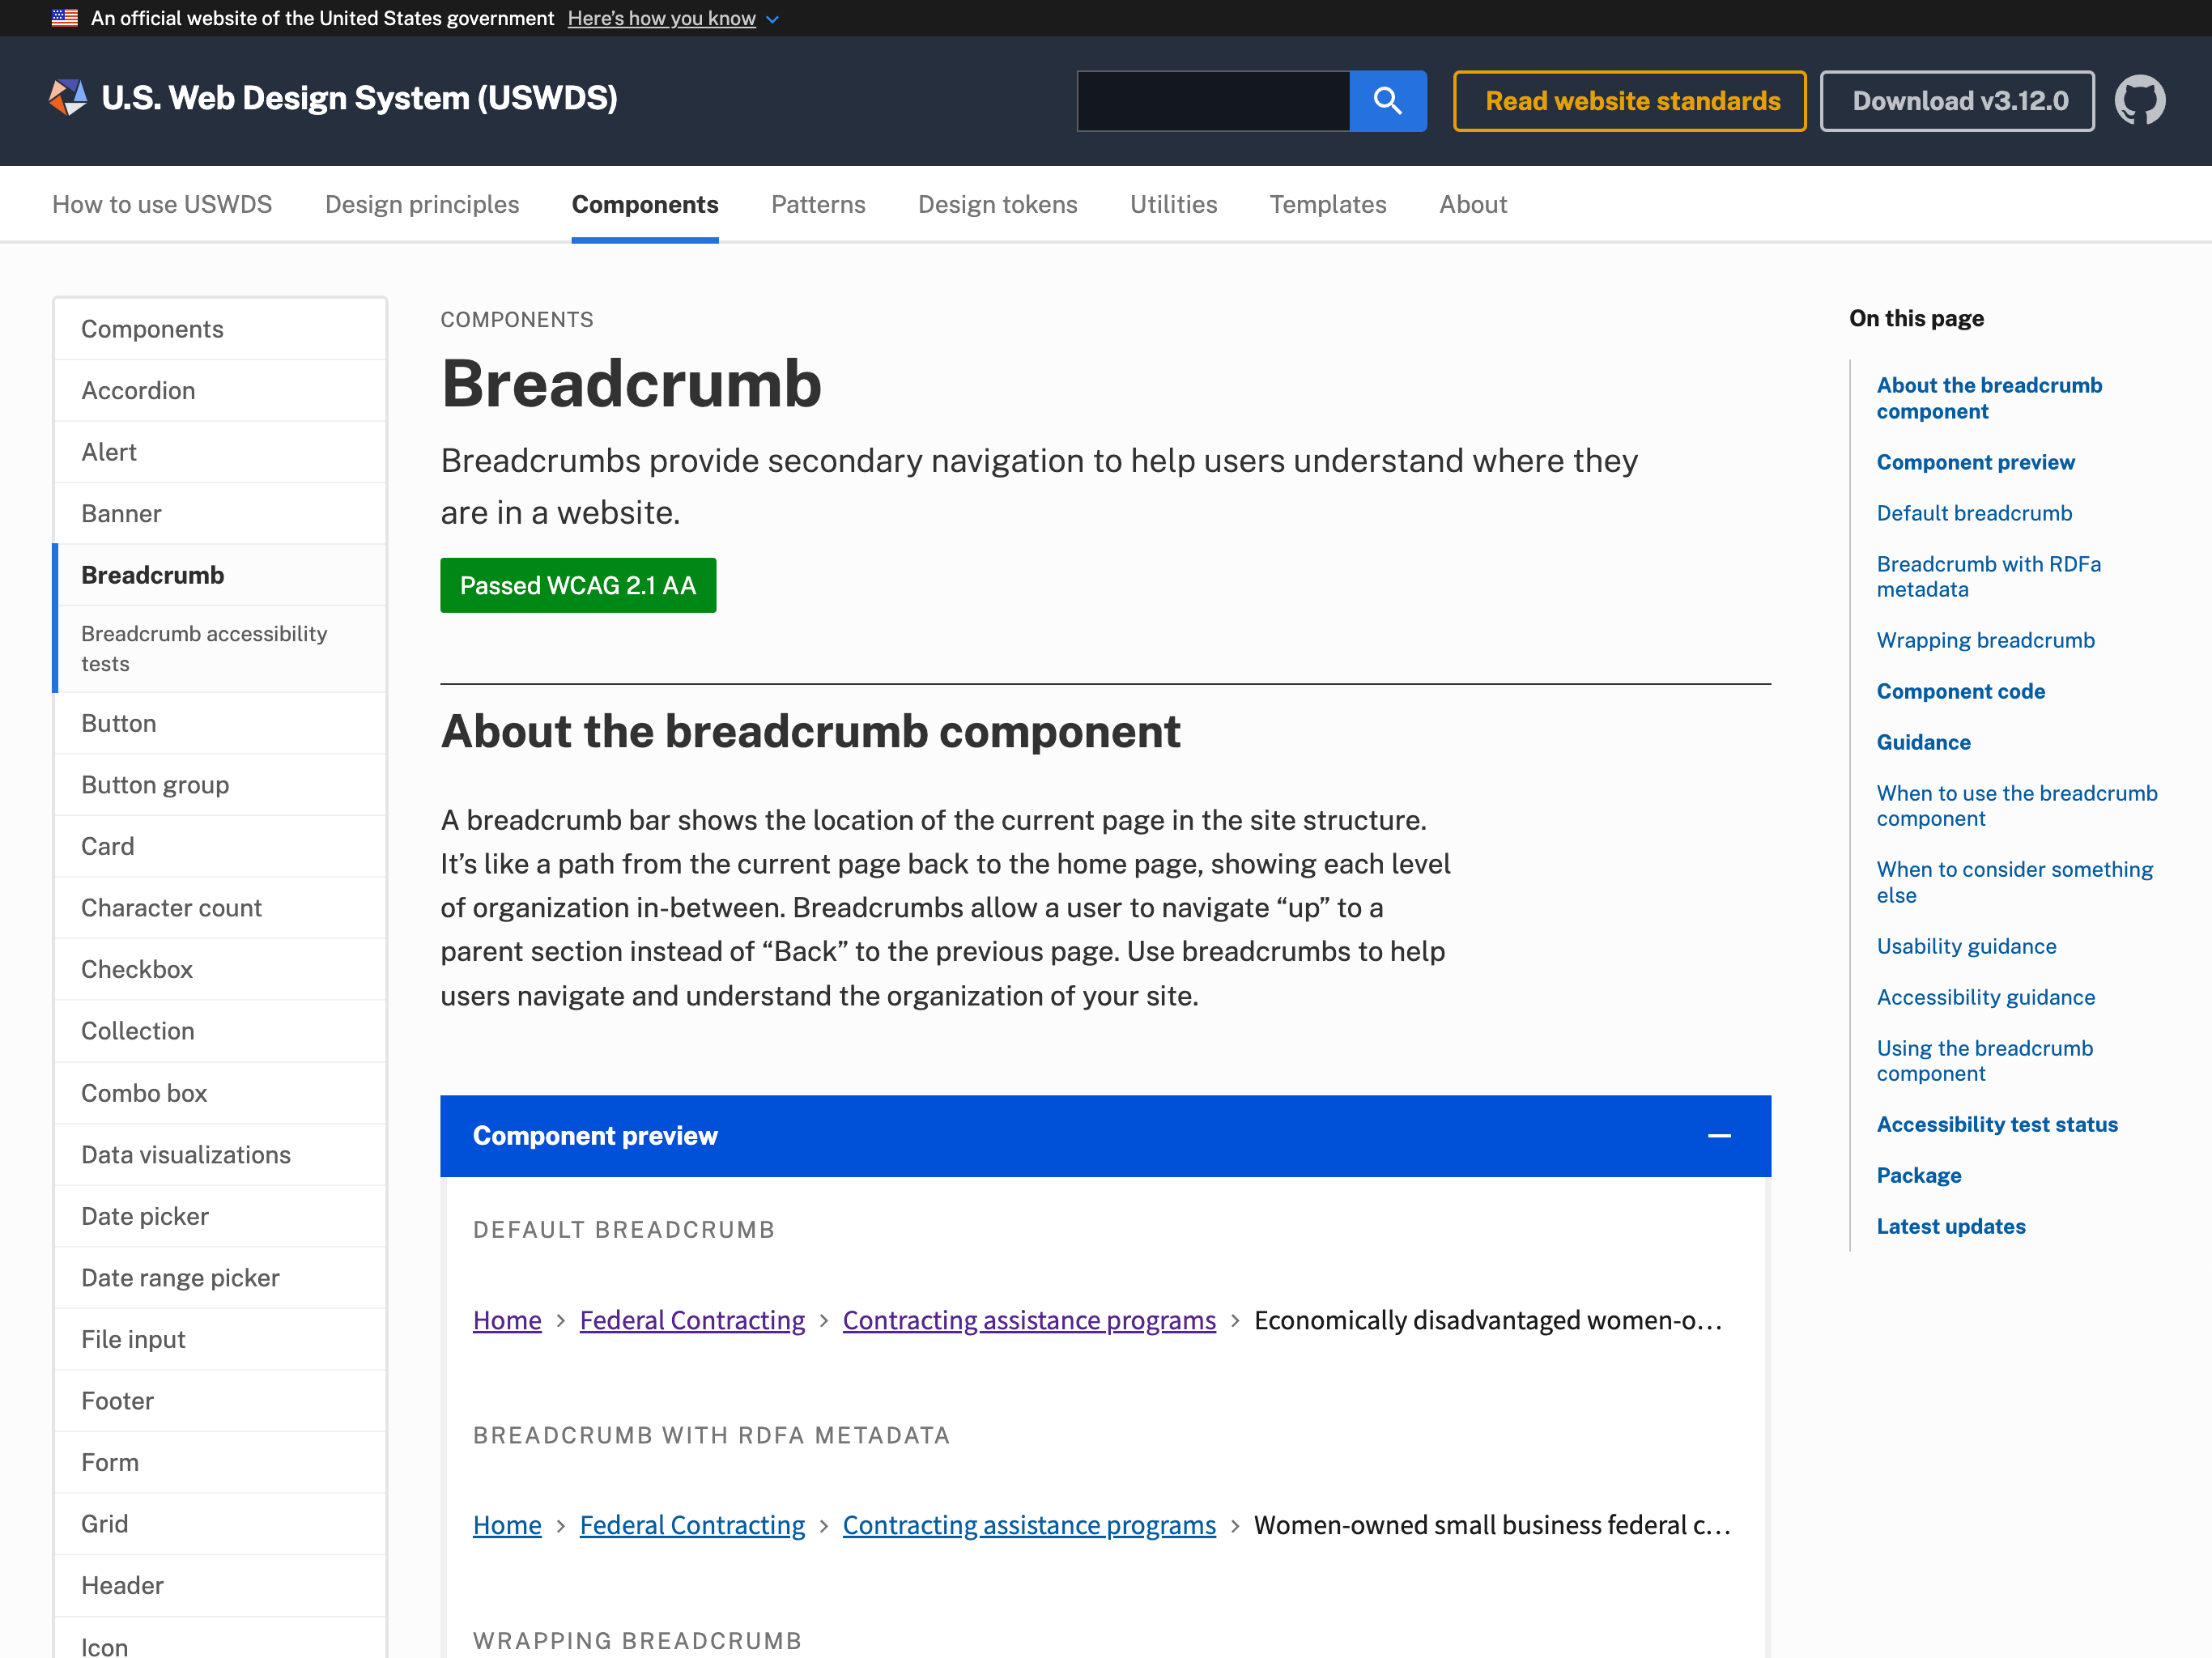
Task: Select Button in side navigation
Action: (x=220, y=723)
